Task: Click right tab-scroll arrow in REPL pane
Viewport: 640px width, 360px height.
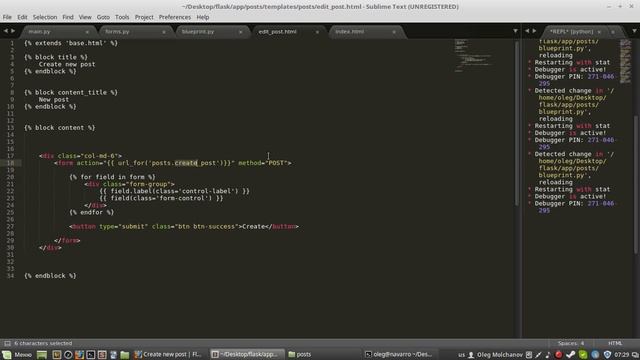Action: point(534,31)
